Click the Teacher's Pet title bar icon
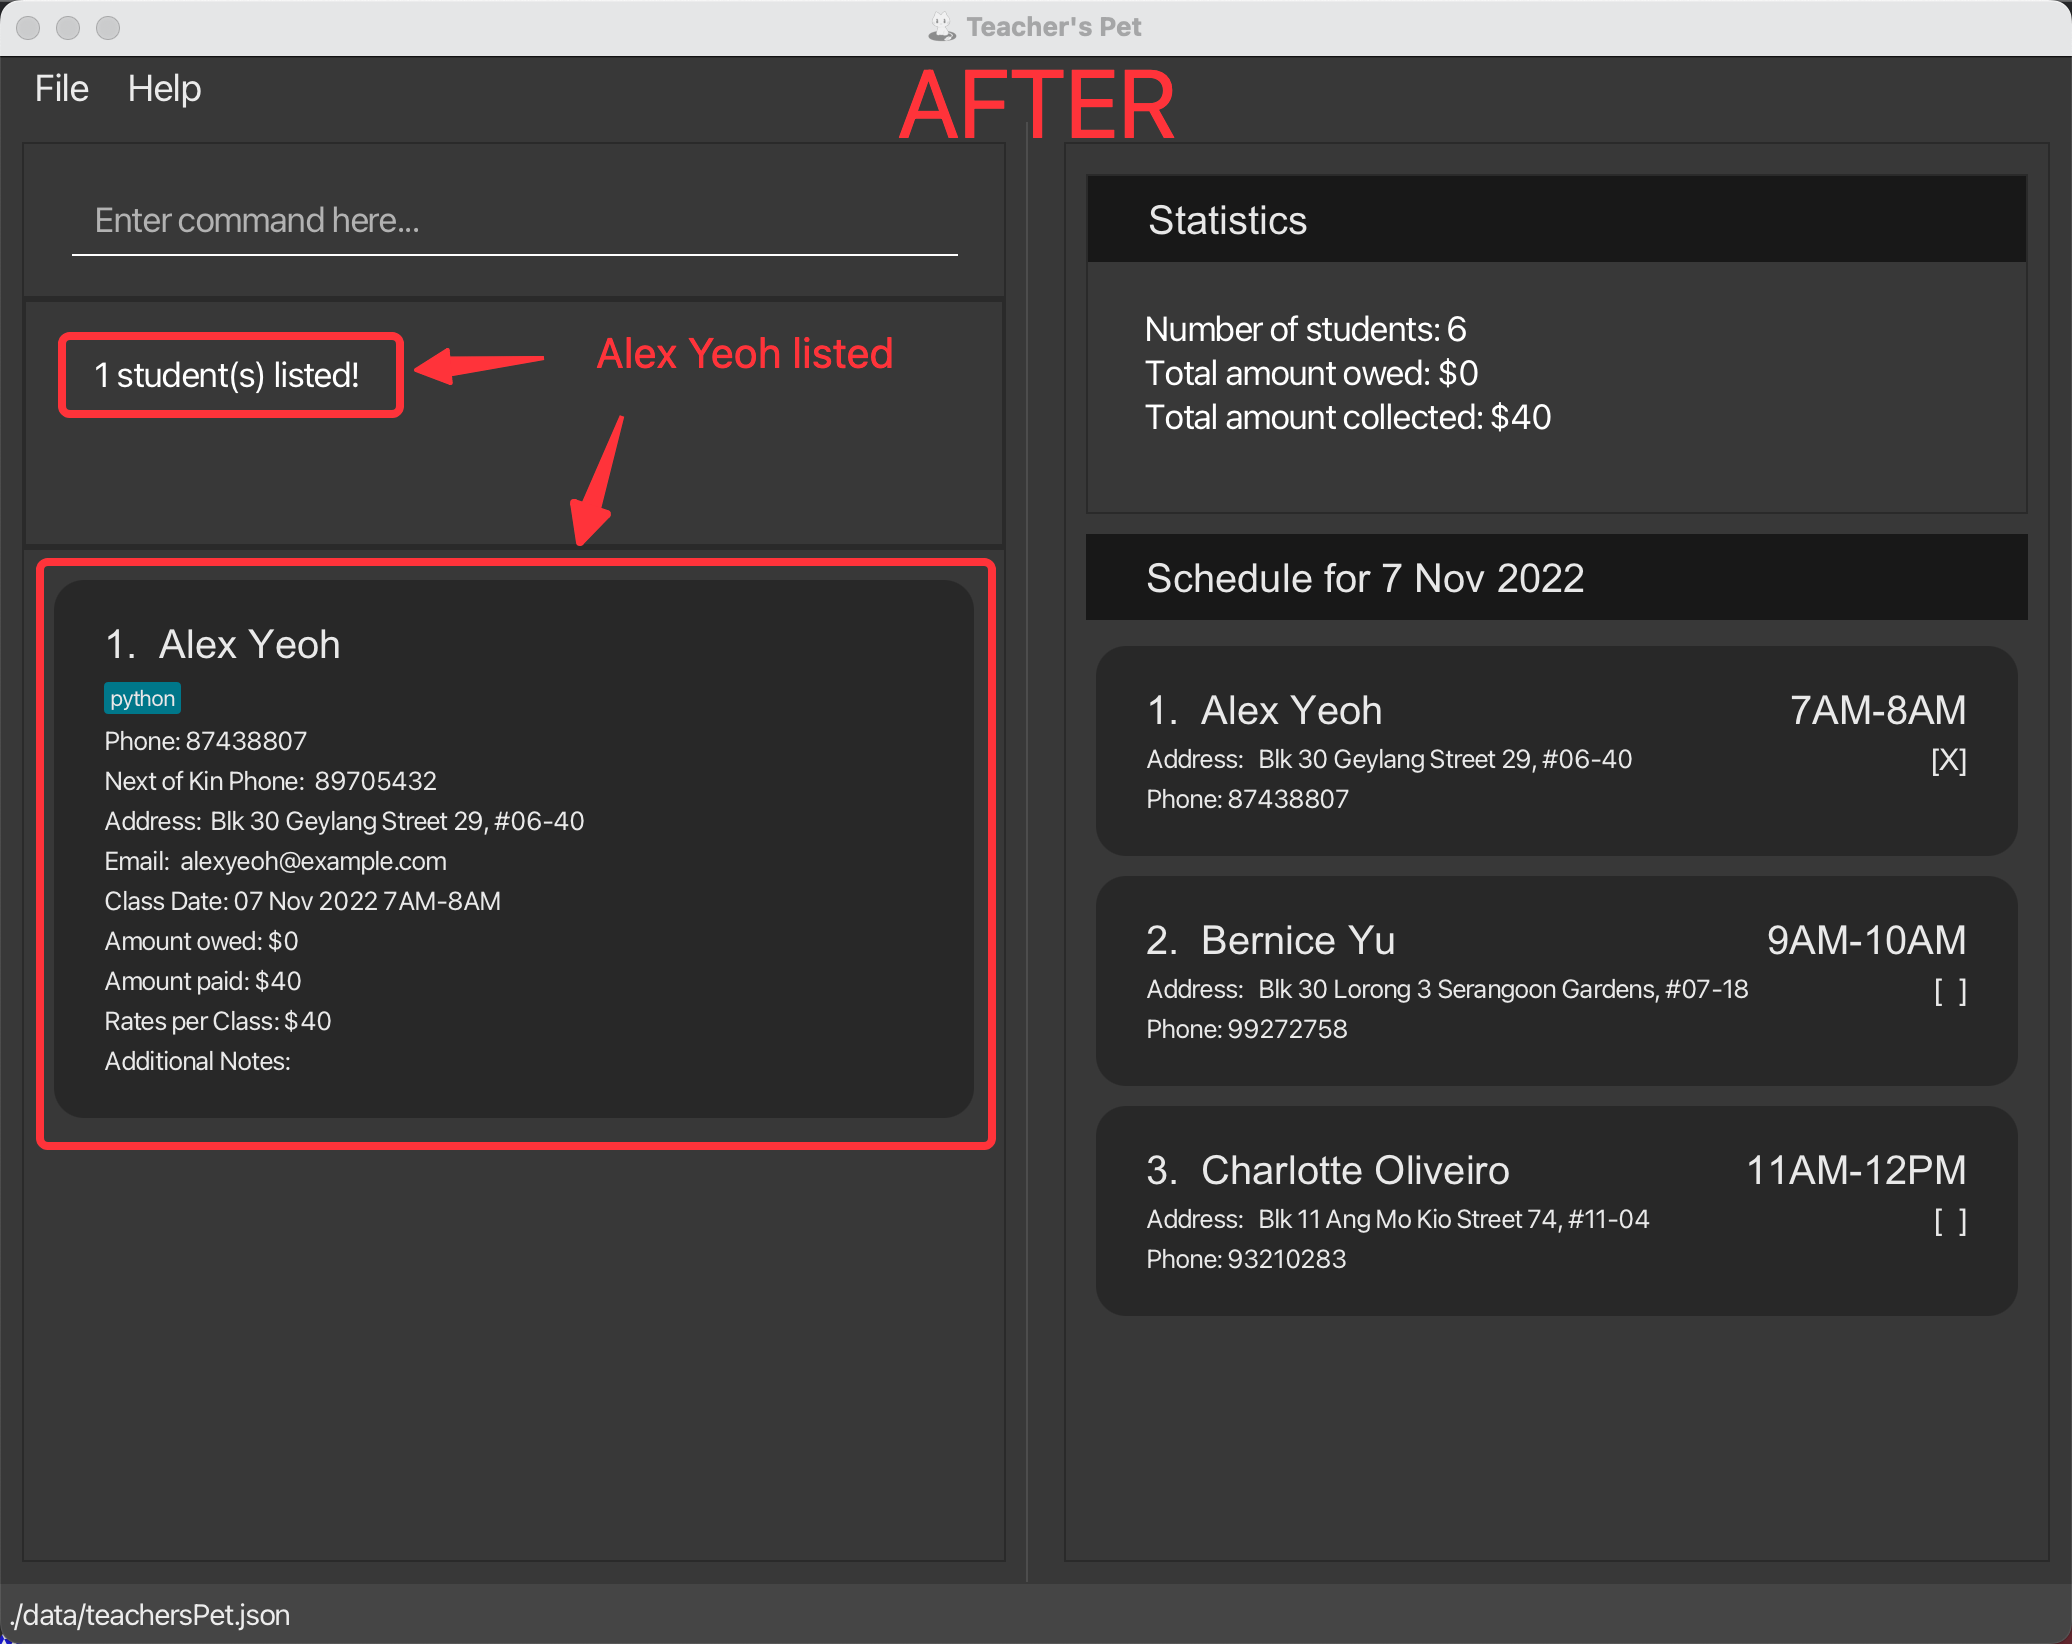 [x=941, y=27]
